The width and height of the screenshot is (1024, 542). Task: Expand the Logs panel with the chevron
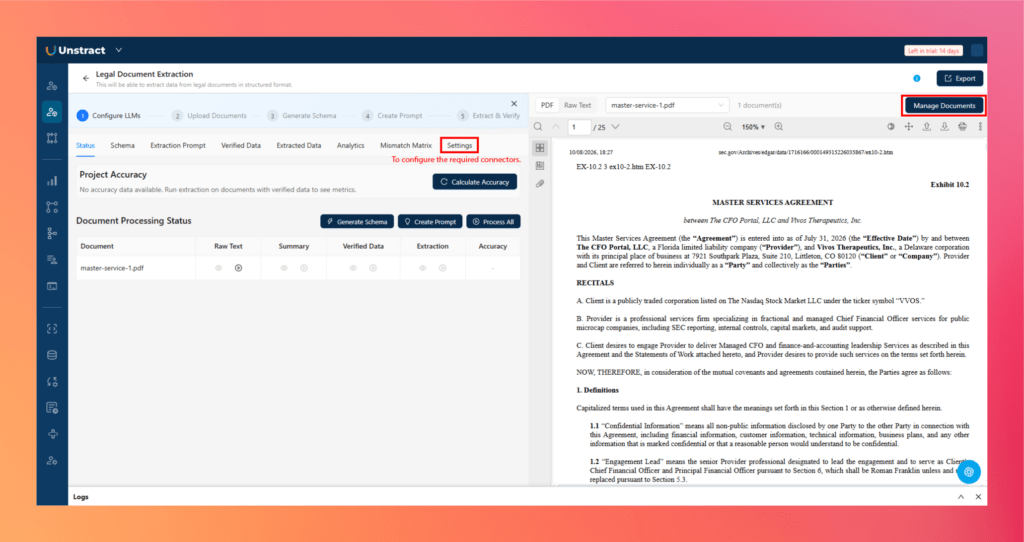pos(961,497)
